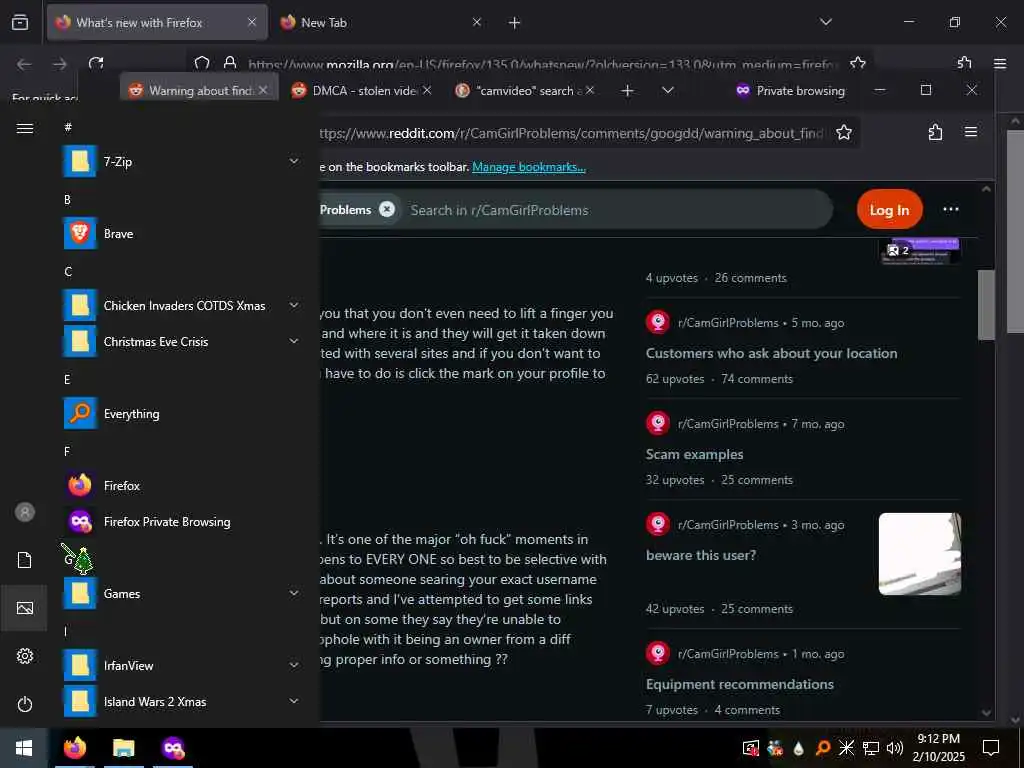Open the 'Equipment recommendations' post
Image resolution: width=1024 pixels, height=768 pixels.
tap(739, 684)
